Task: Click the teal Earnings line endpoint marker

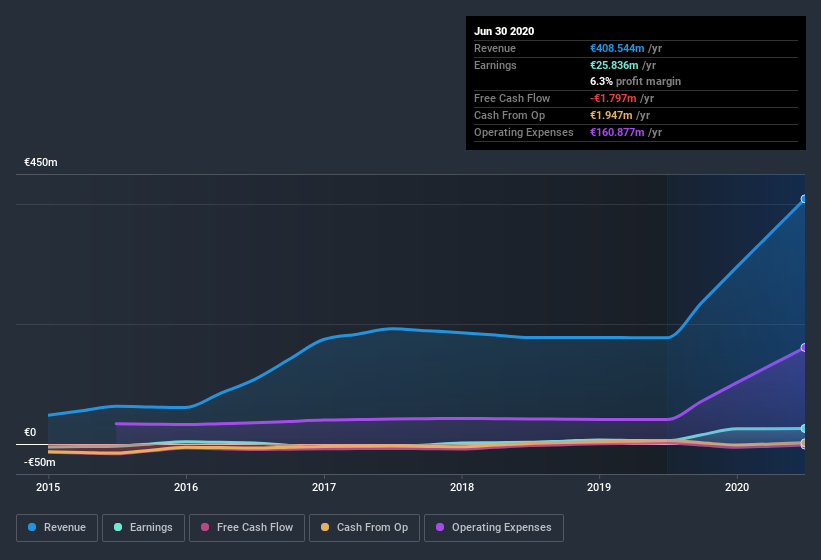Action: [x=803, y=428]
